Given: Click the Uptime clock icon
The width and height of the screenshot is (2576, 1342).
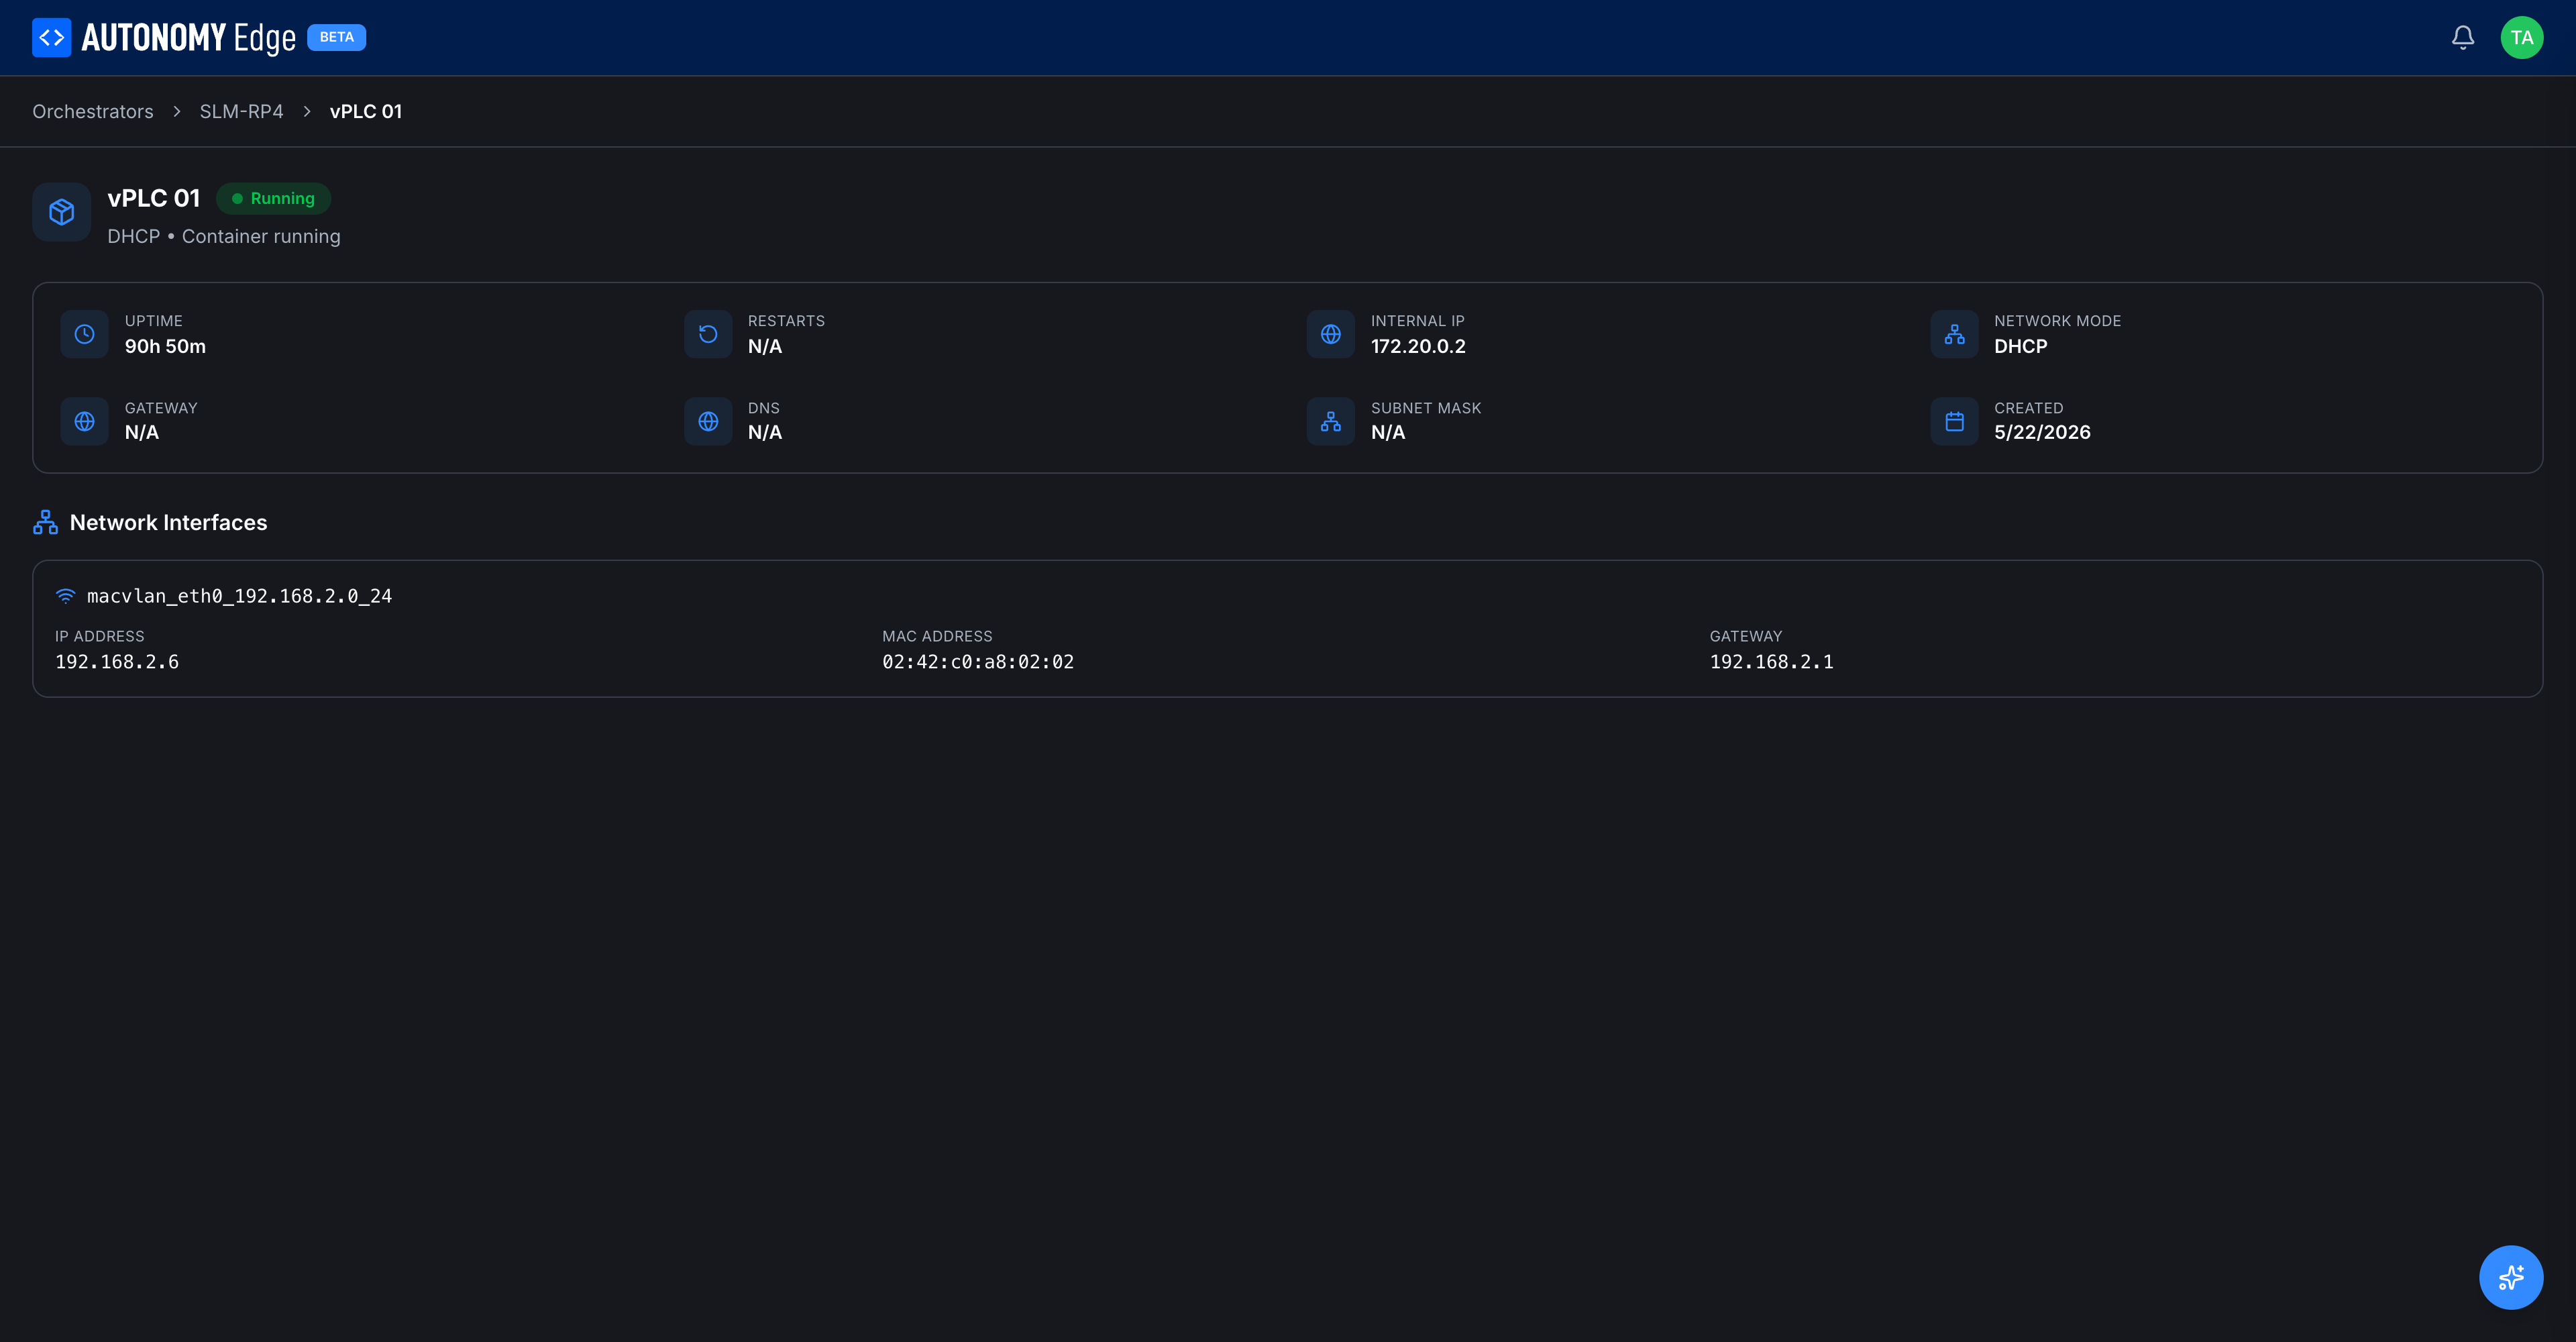Looking at the screenshot, I should point(85,334).
